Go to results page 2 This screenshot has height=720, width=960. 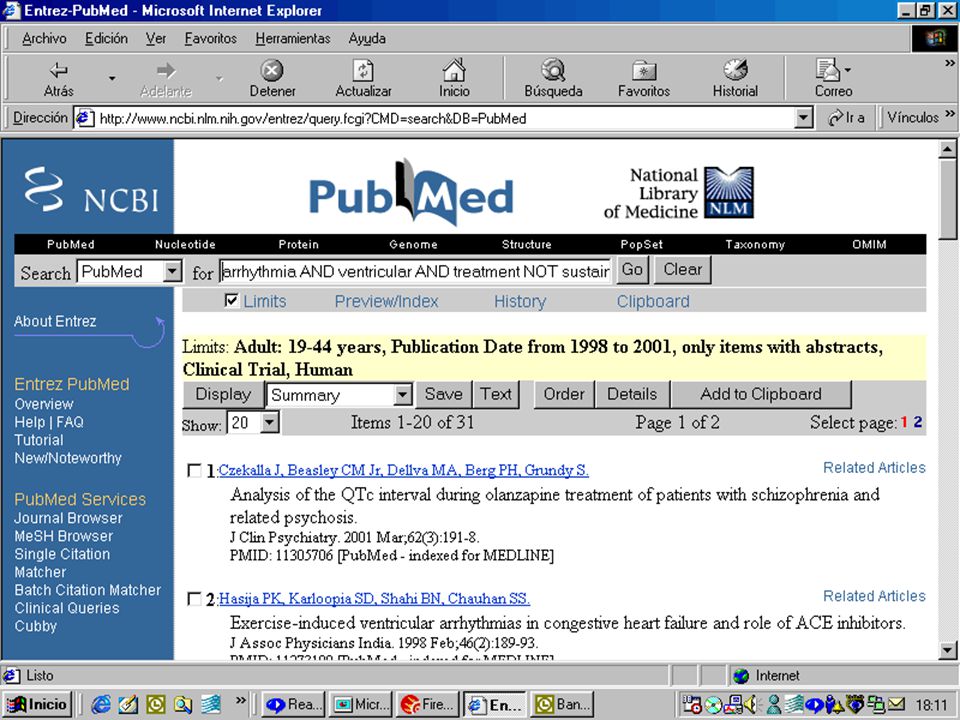(x=918, y=422)
